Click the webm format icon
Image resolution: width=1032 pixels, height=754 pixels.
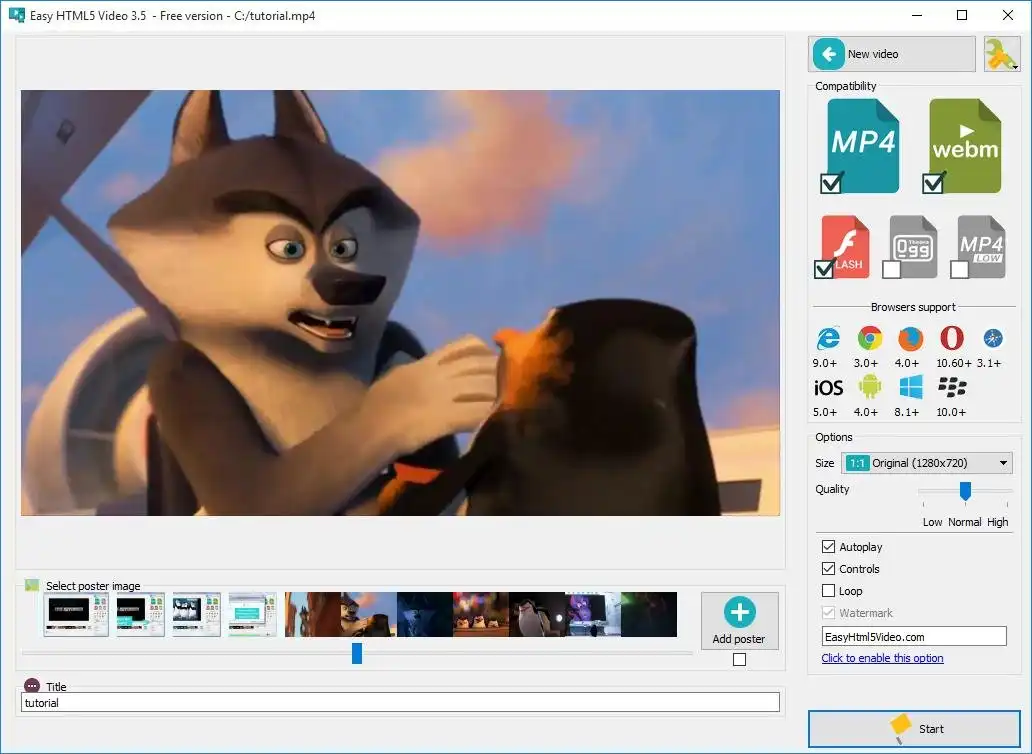click(x=965, y=144)
